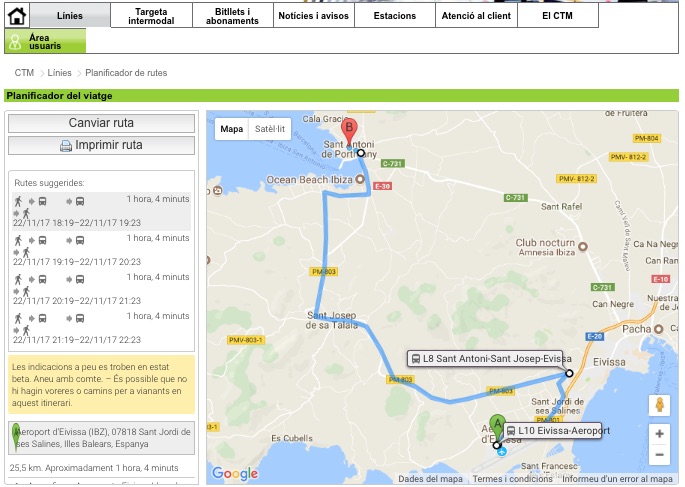Select route departing 20:19 arriving 21:23
The width and height of the screenshot is (685, 487).
click(x=101, y=289)
